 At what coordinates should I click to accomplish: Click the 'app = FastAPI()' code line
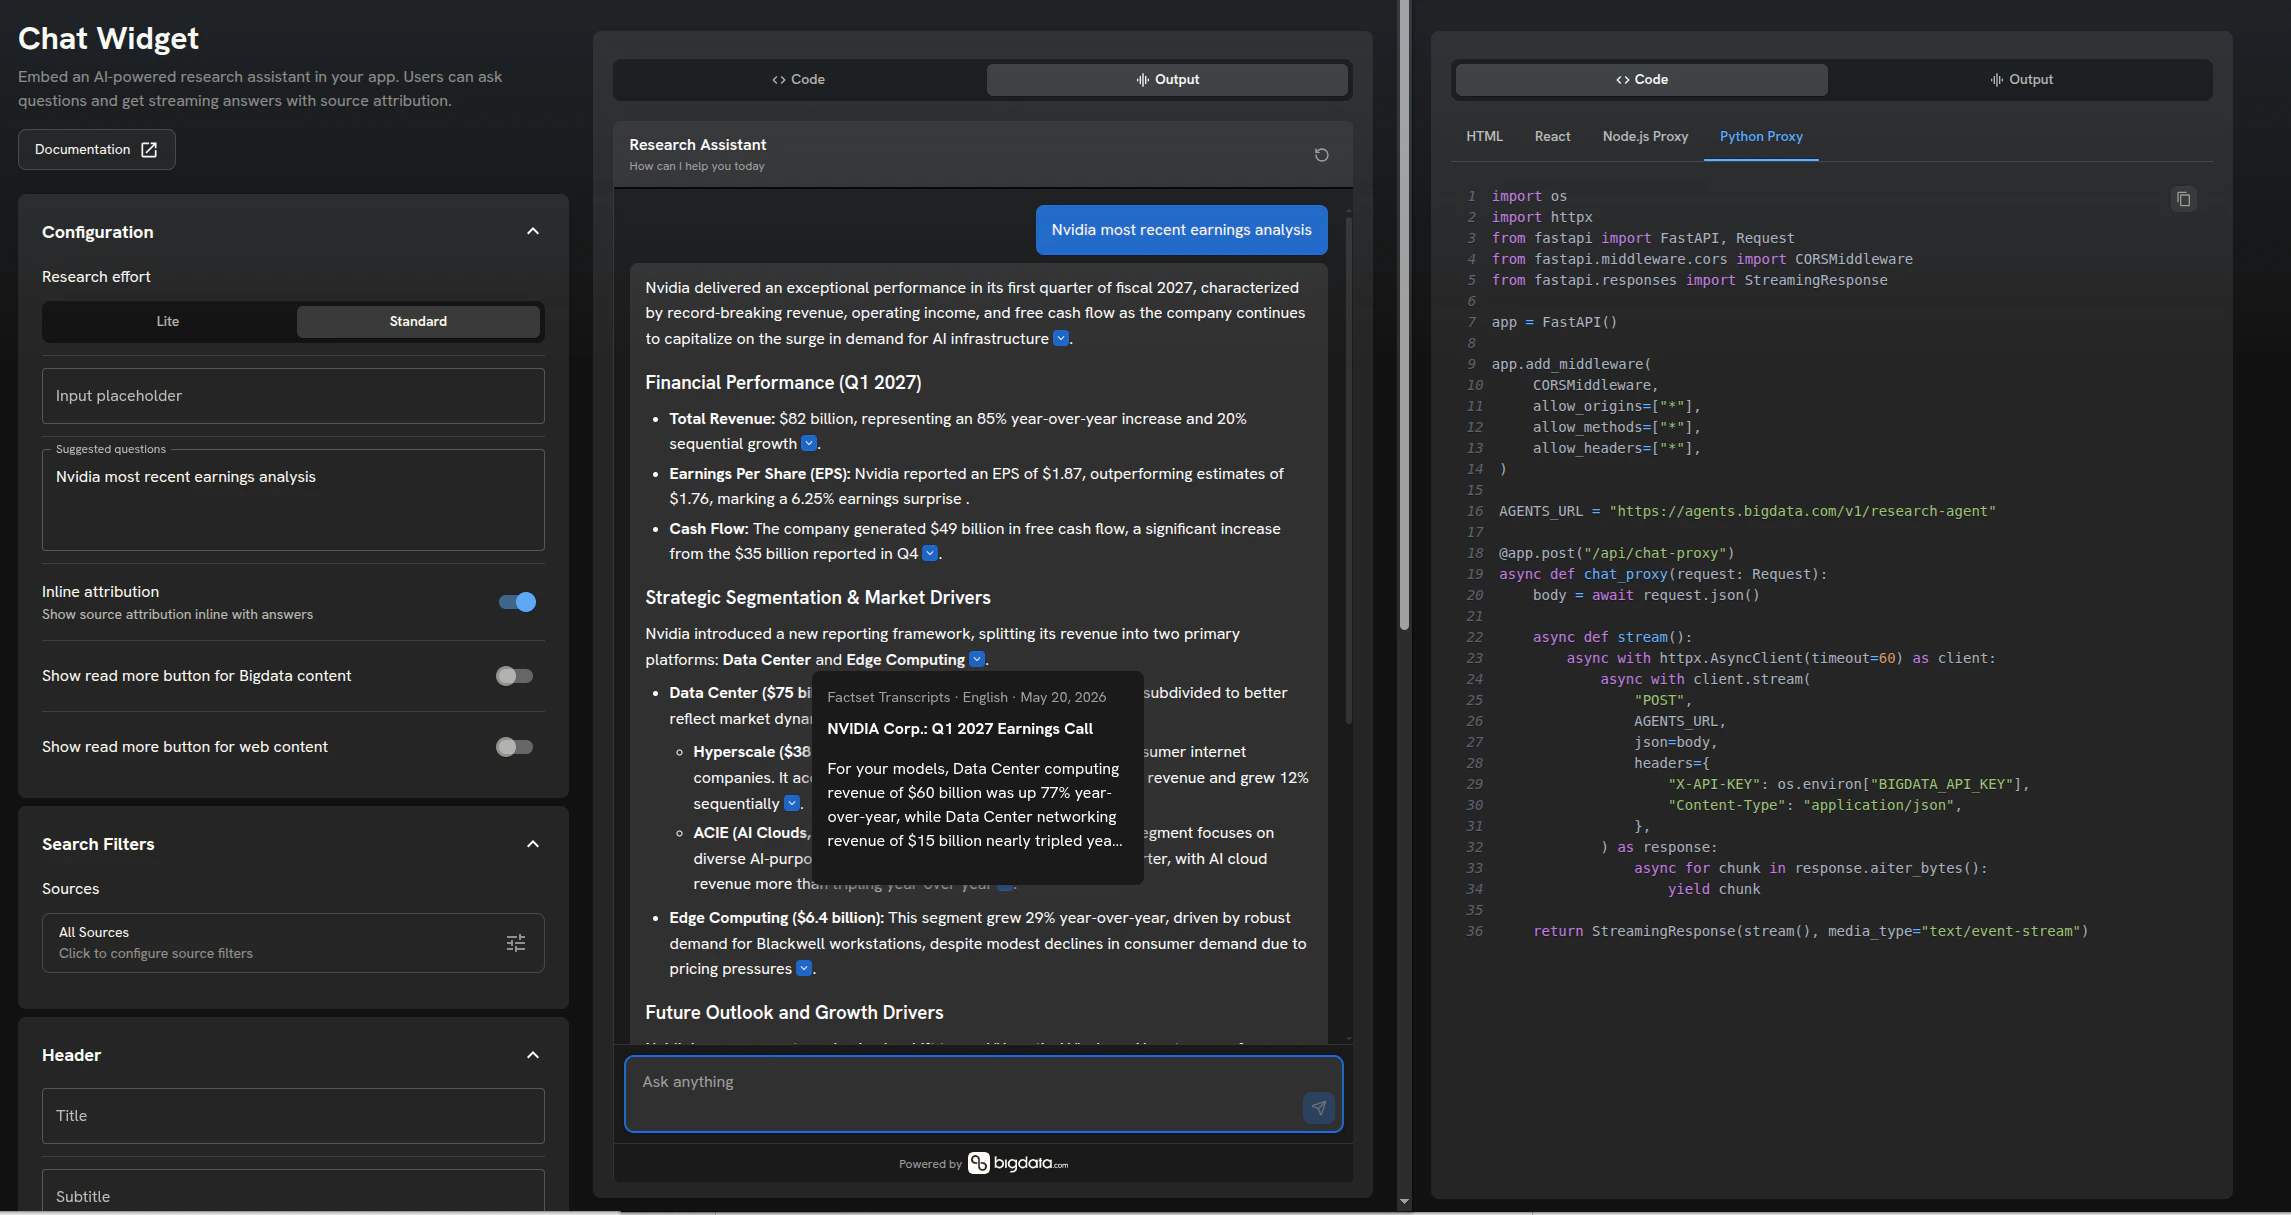(1554, 322)
